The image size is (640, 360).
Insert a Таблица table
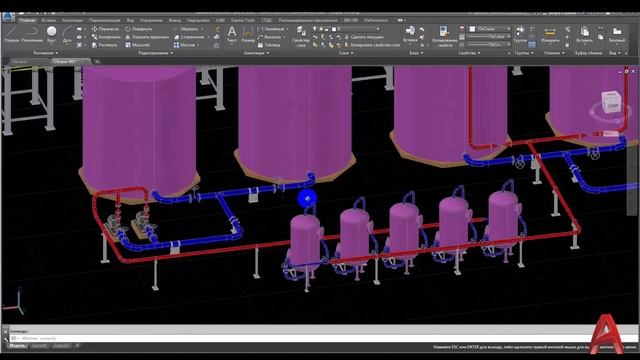point(269,45)
